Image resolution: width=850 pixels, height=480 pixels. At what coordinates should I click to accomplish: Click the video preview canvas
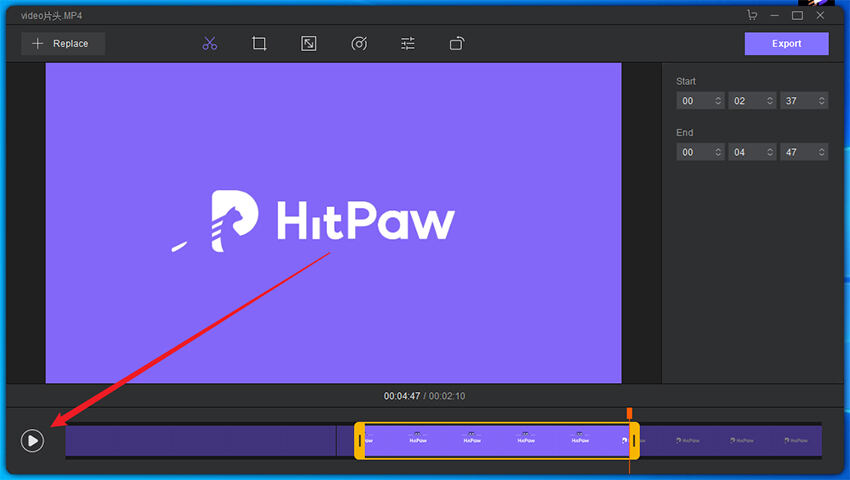(x=333, y=223)
